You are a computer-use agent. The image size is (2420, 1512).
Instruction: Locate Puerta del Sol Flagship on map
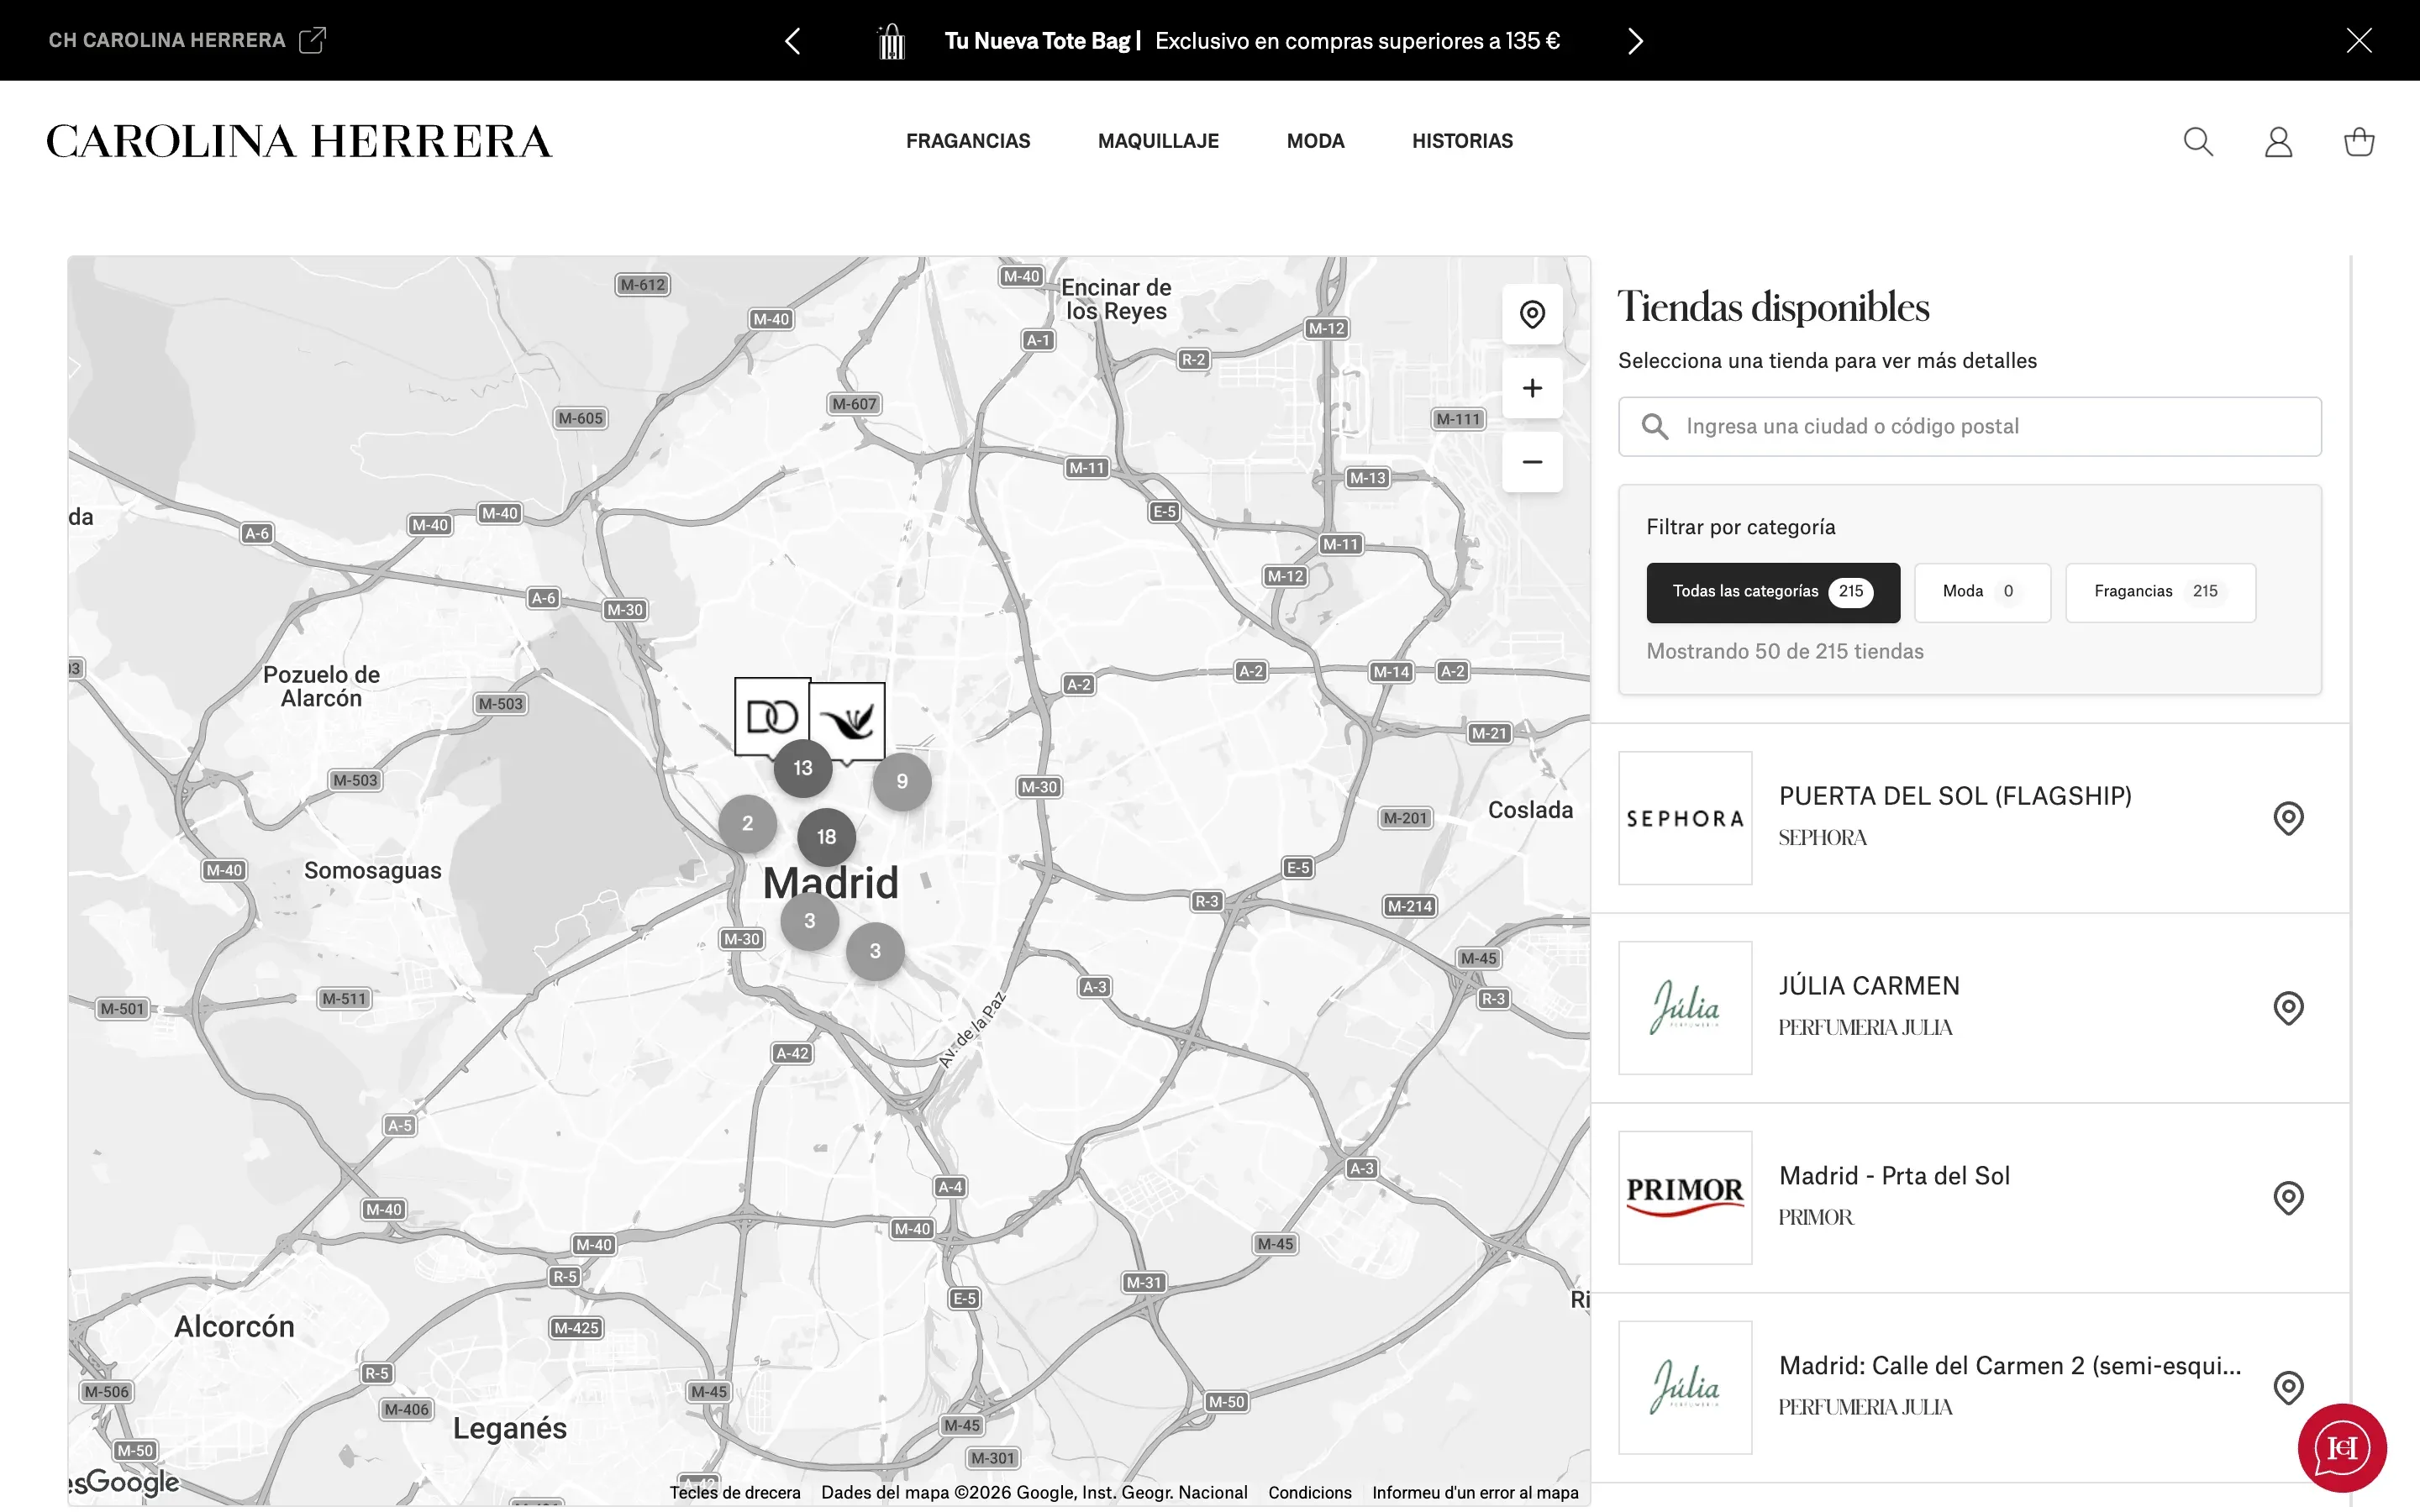[x=2288, y=818]
